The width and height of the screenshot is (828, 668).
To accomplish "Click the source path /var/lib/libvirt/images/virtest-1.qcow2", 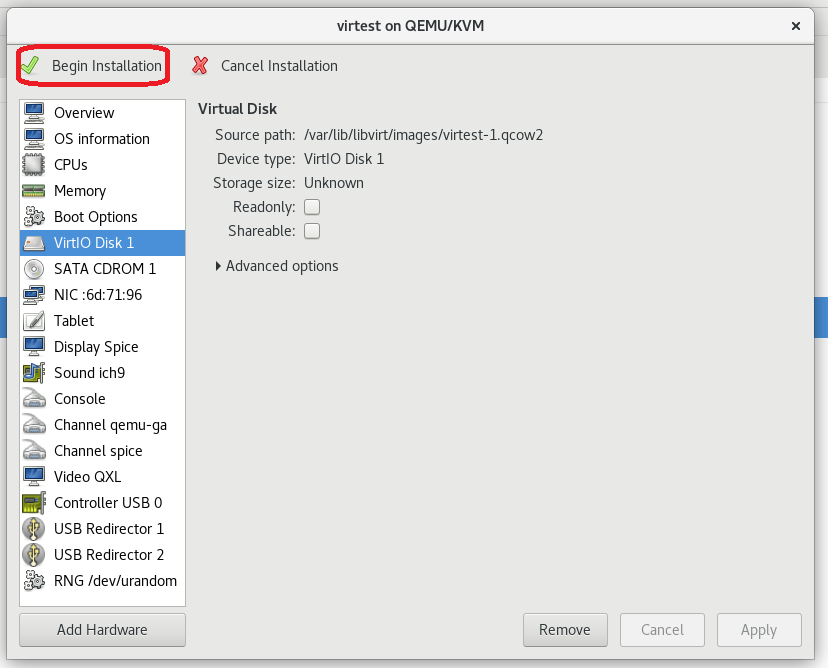I will (423, 135).
